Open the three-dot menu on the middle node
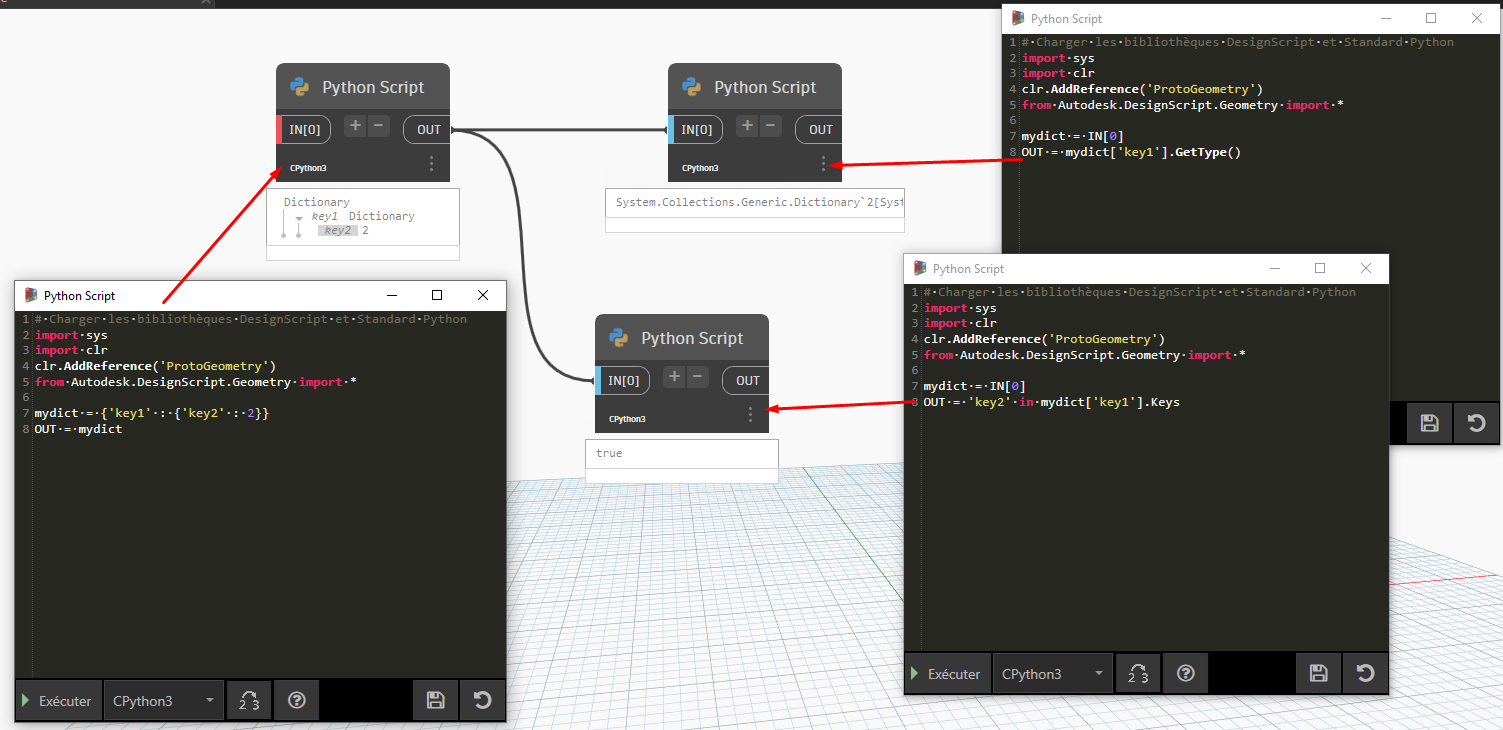Viewport: 1503px width, 730px height. point(823,163)
